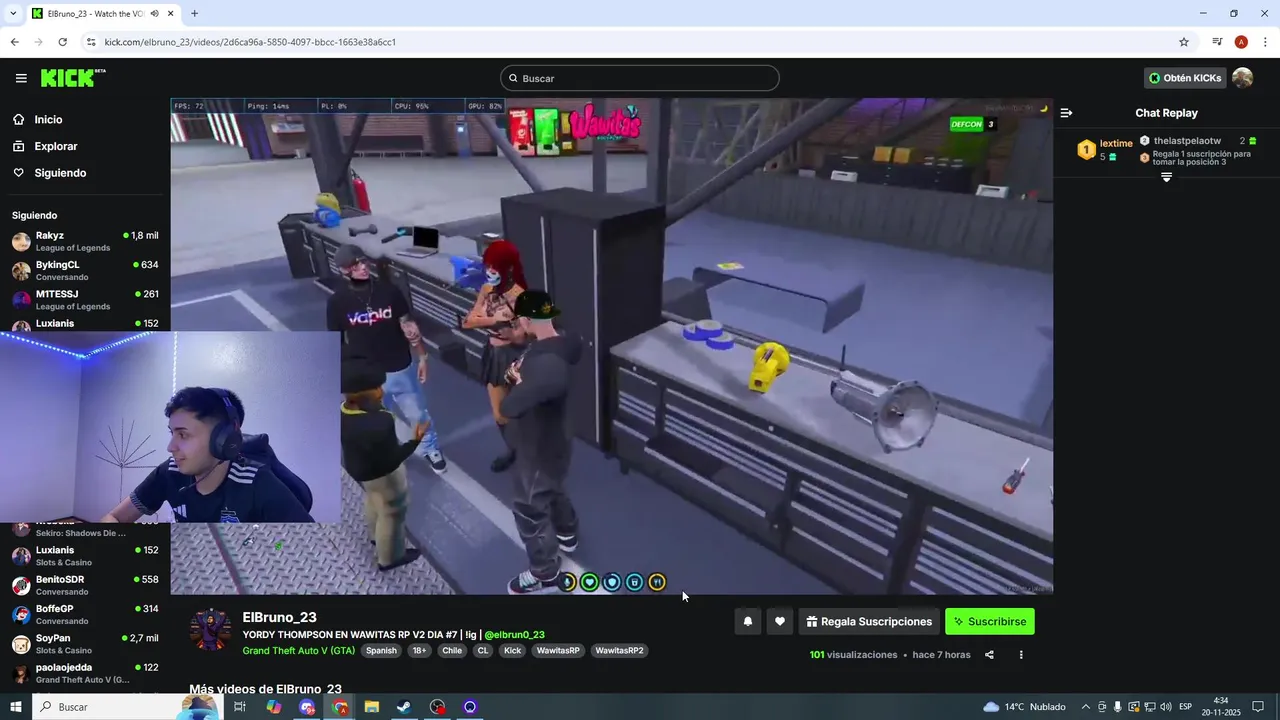Switch the ESP keyboard language

tap(1186, 707)
